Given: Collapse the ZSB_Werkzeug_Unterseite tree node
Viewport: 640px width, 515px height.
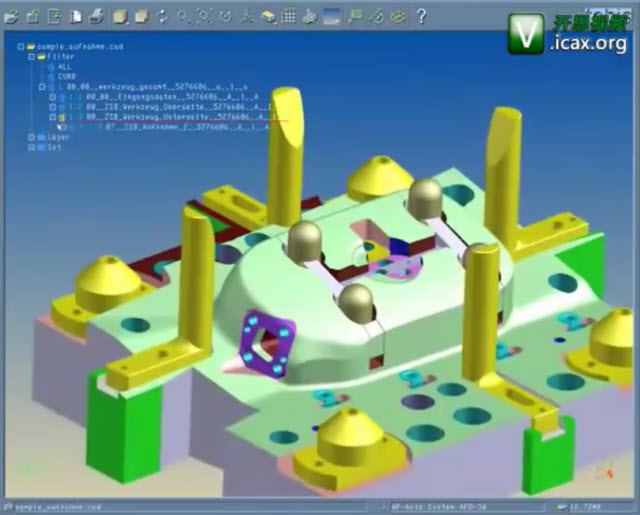Looking at the screenshot, I should point(53,118).
